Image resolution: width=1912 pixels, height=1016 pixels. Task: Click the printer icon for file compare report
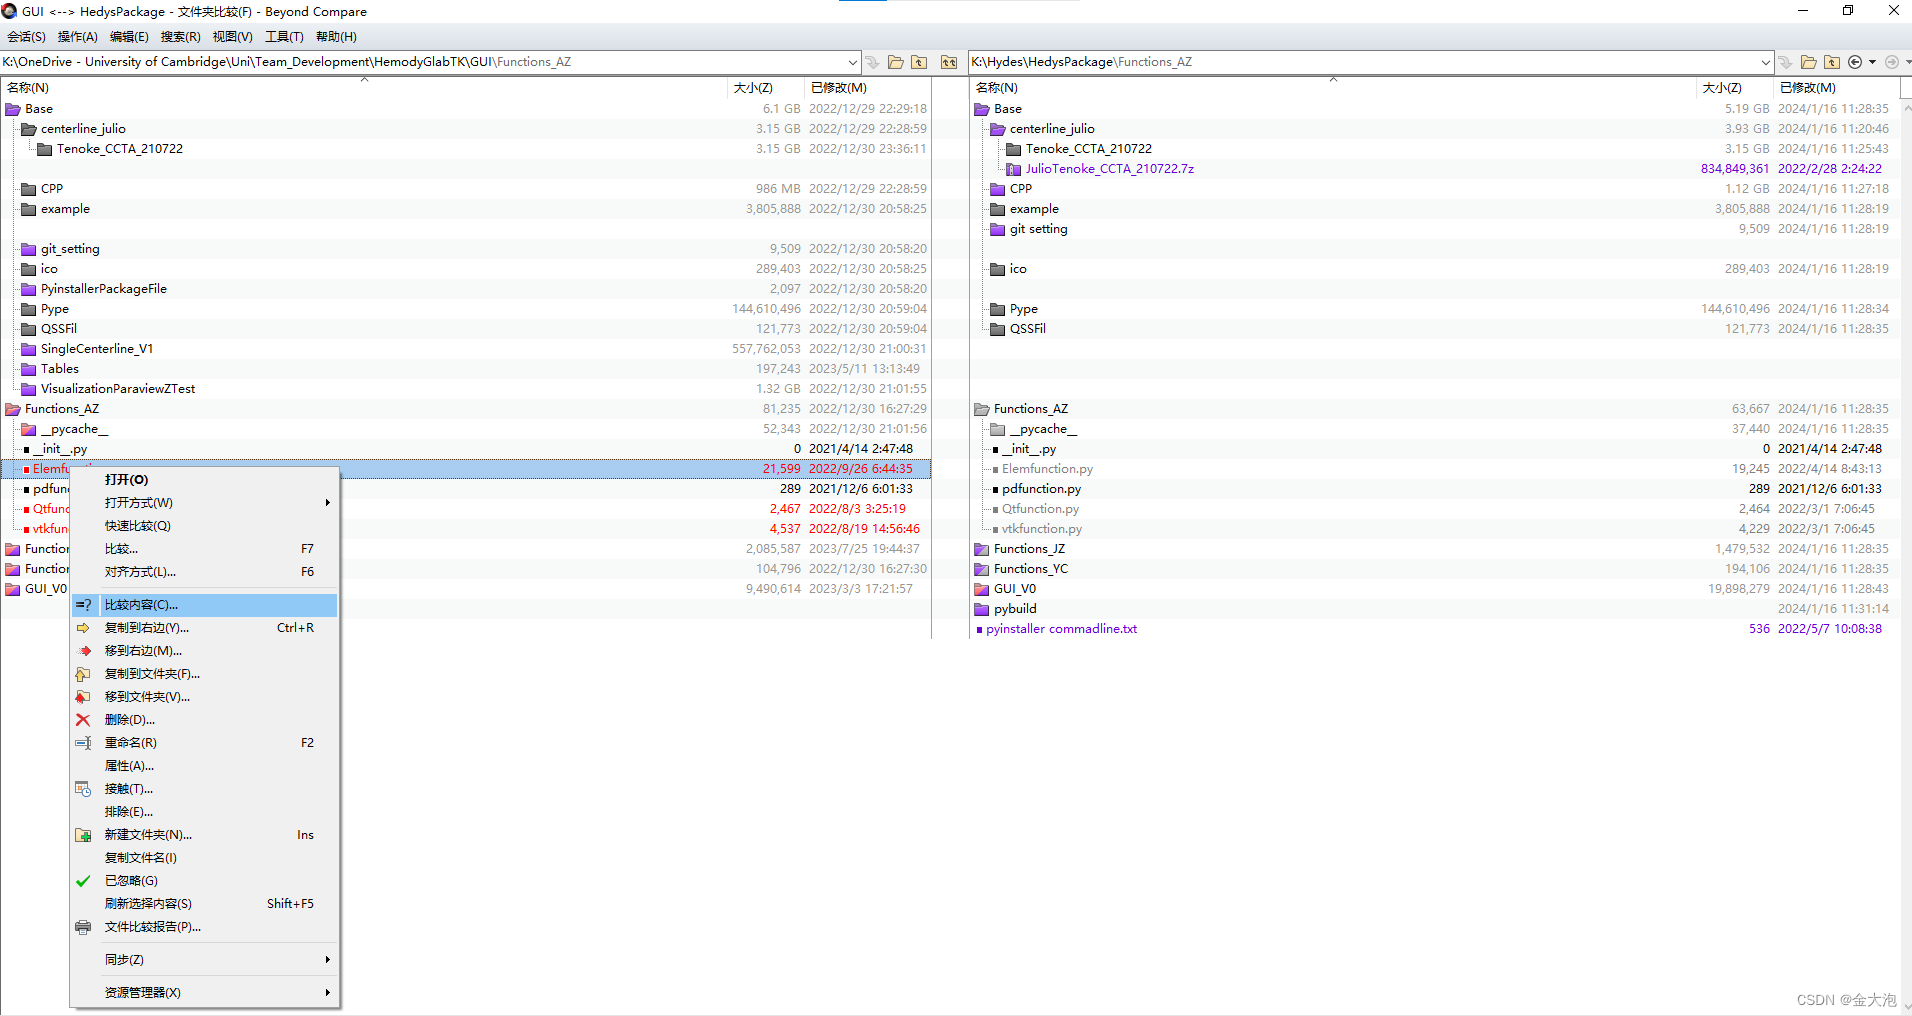coord(83,927)
